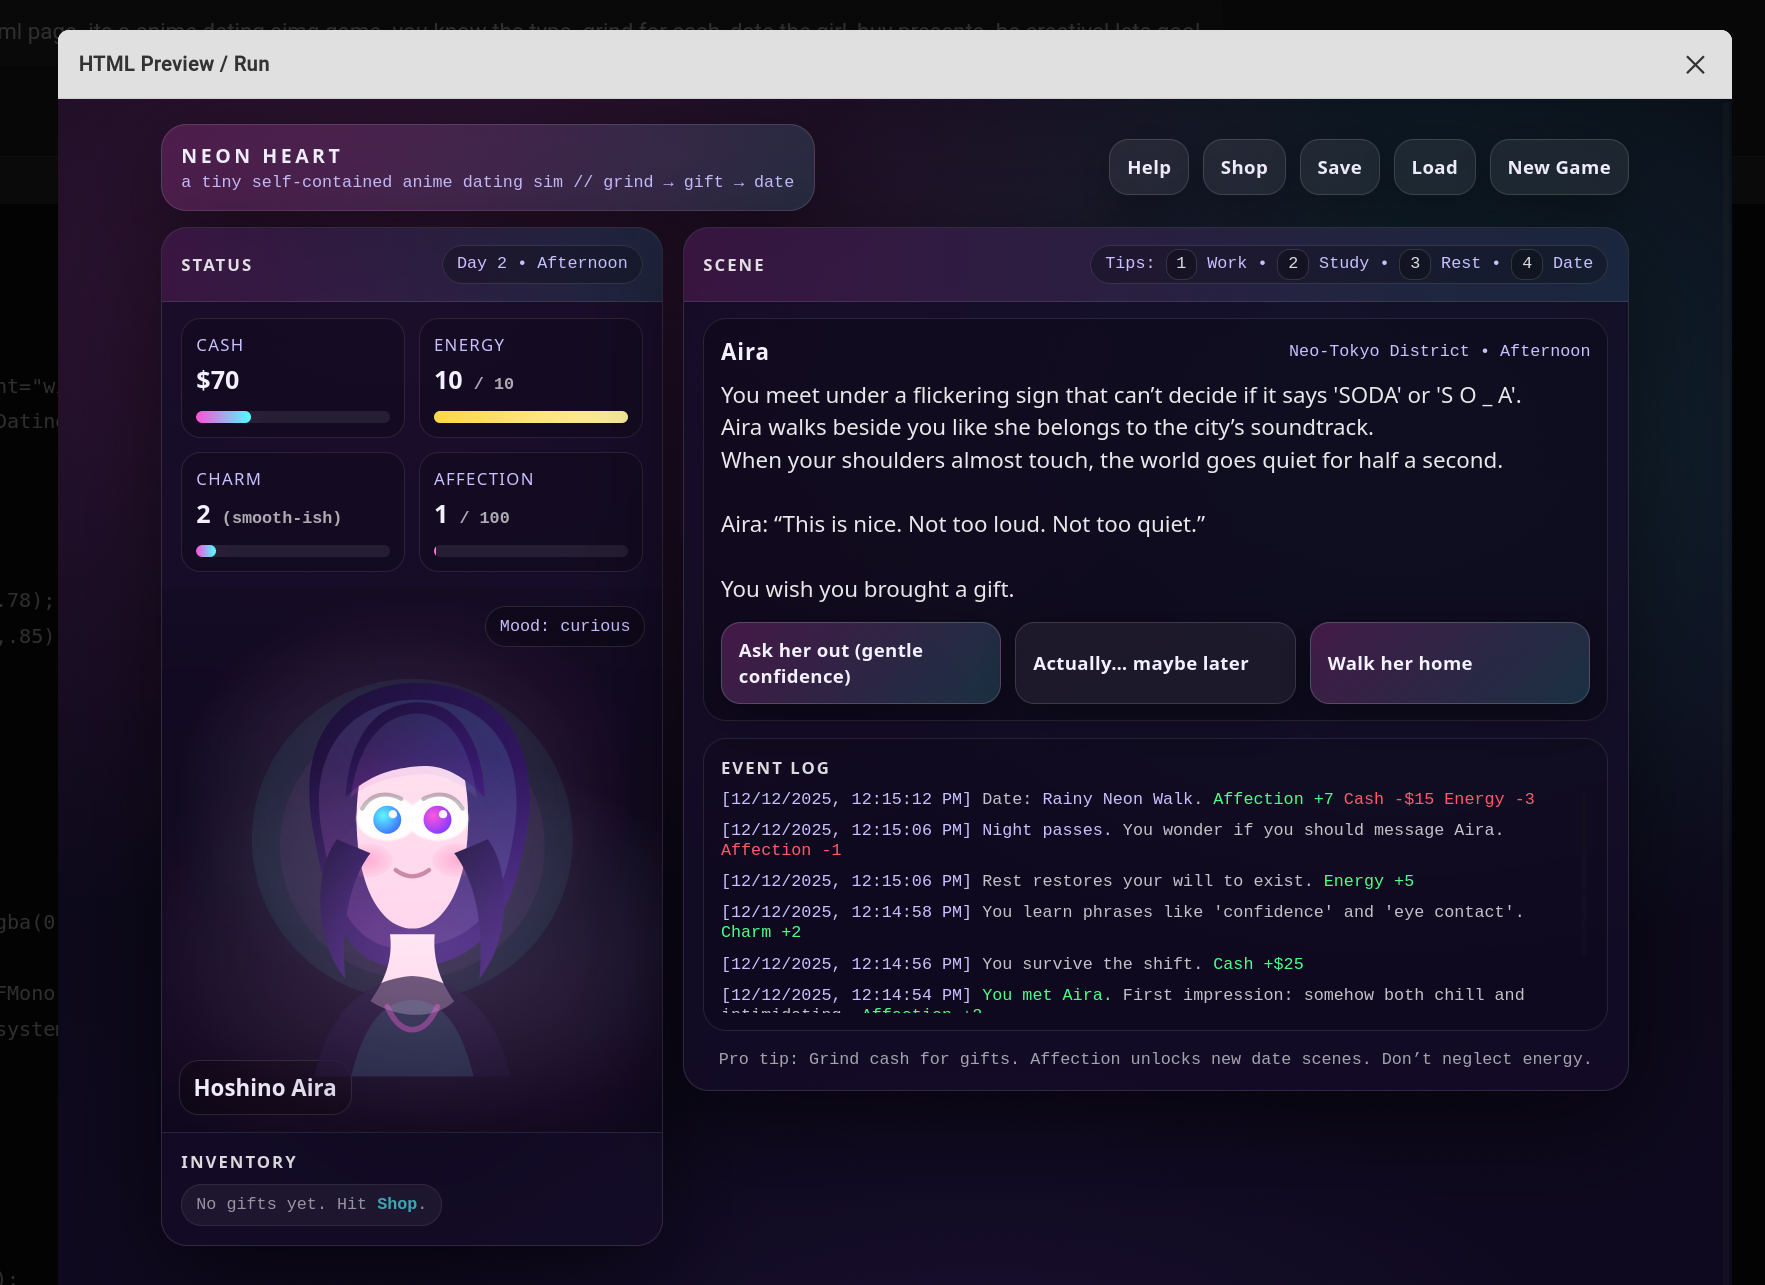The width and height of the screenshot is (1765, 1285).
Task: Click the energy value 10 / 10
Action: (474, 381)
